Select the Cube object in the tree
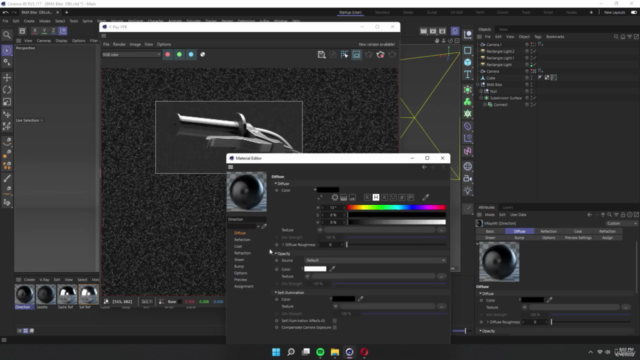Screen dimensions: 640x360 491,78
